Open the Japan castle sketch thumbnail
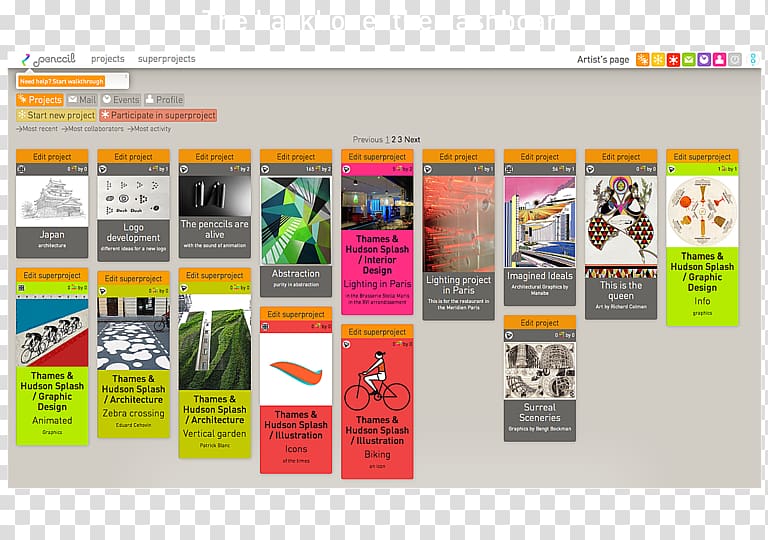Image resolution: width=768 pixels, height=540 pixels. coord(52,201)
